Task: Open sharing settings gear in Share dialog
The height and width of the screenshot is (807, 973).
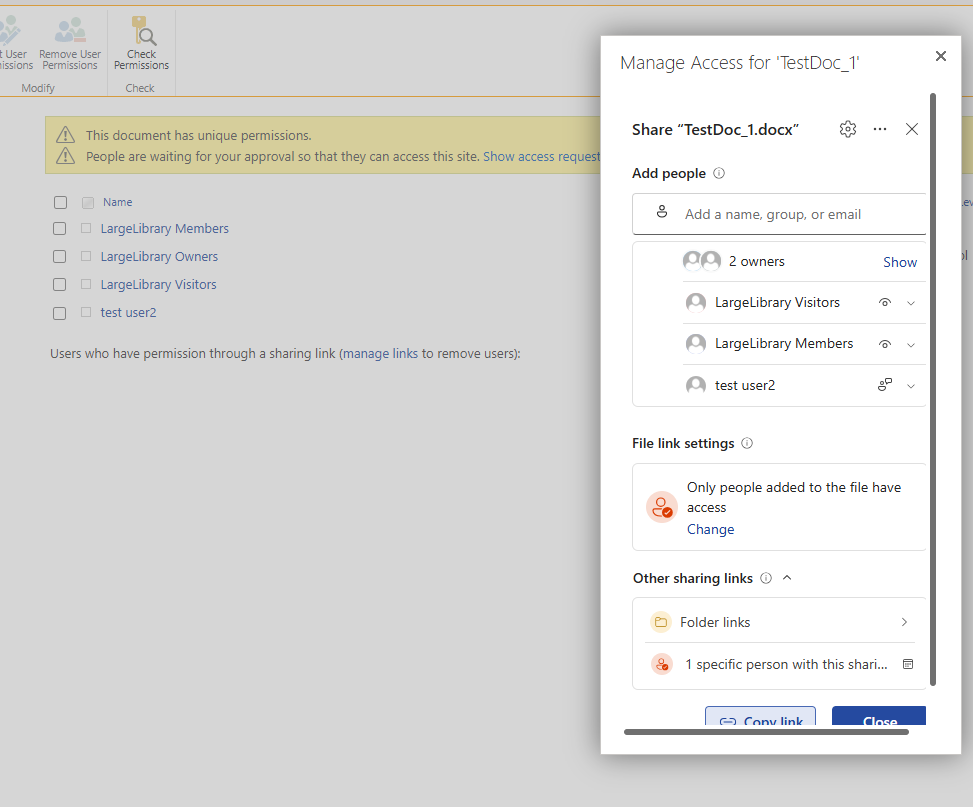Action: pos(848,129)
